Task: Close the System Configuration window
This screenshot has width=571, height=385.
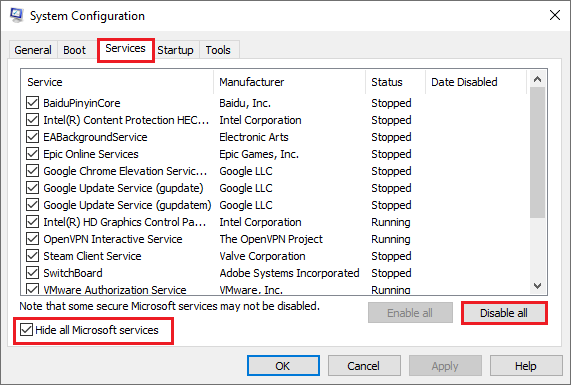Action: [555, 15]
